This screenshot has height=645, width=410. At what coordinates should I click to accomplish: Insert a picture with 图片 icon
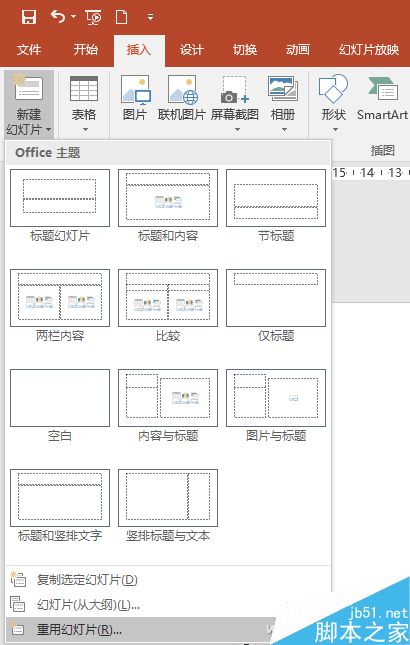(x=136, y=90)
